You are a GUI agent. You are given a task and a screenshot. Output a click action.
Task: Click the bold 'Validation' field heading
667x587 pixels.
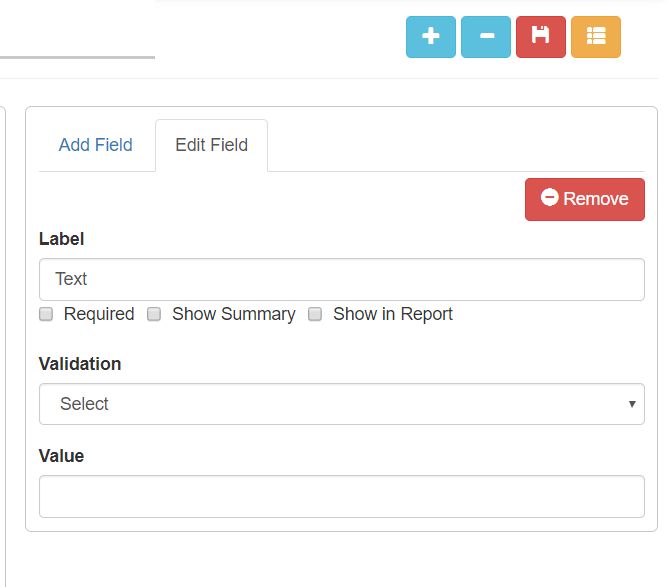click(x=80, y=364)
